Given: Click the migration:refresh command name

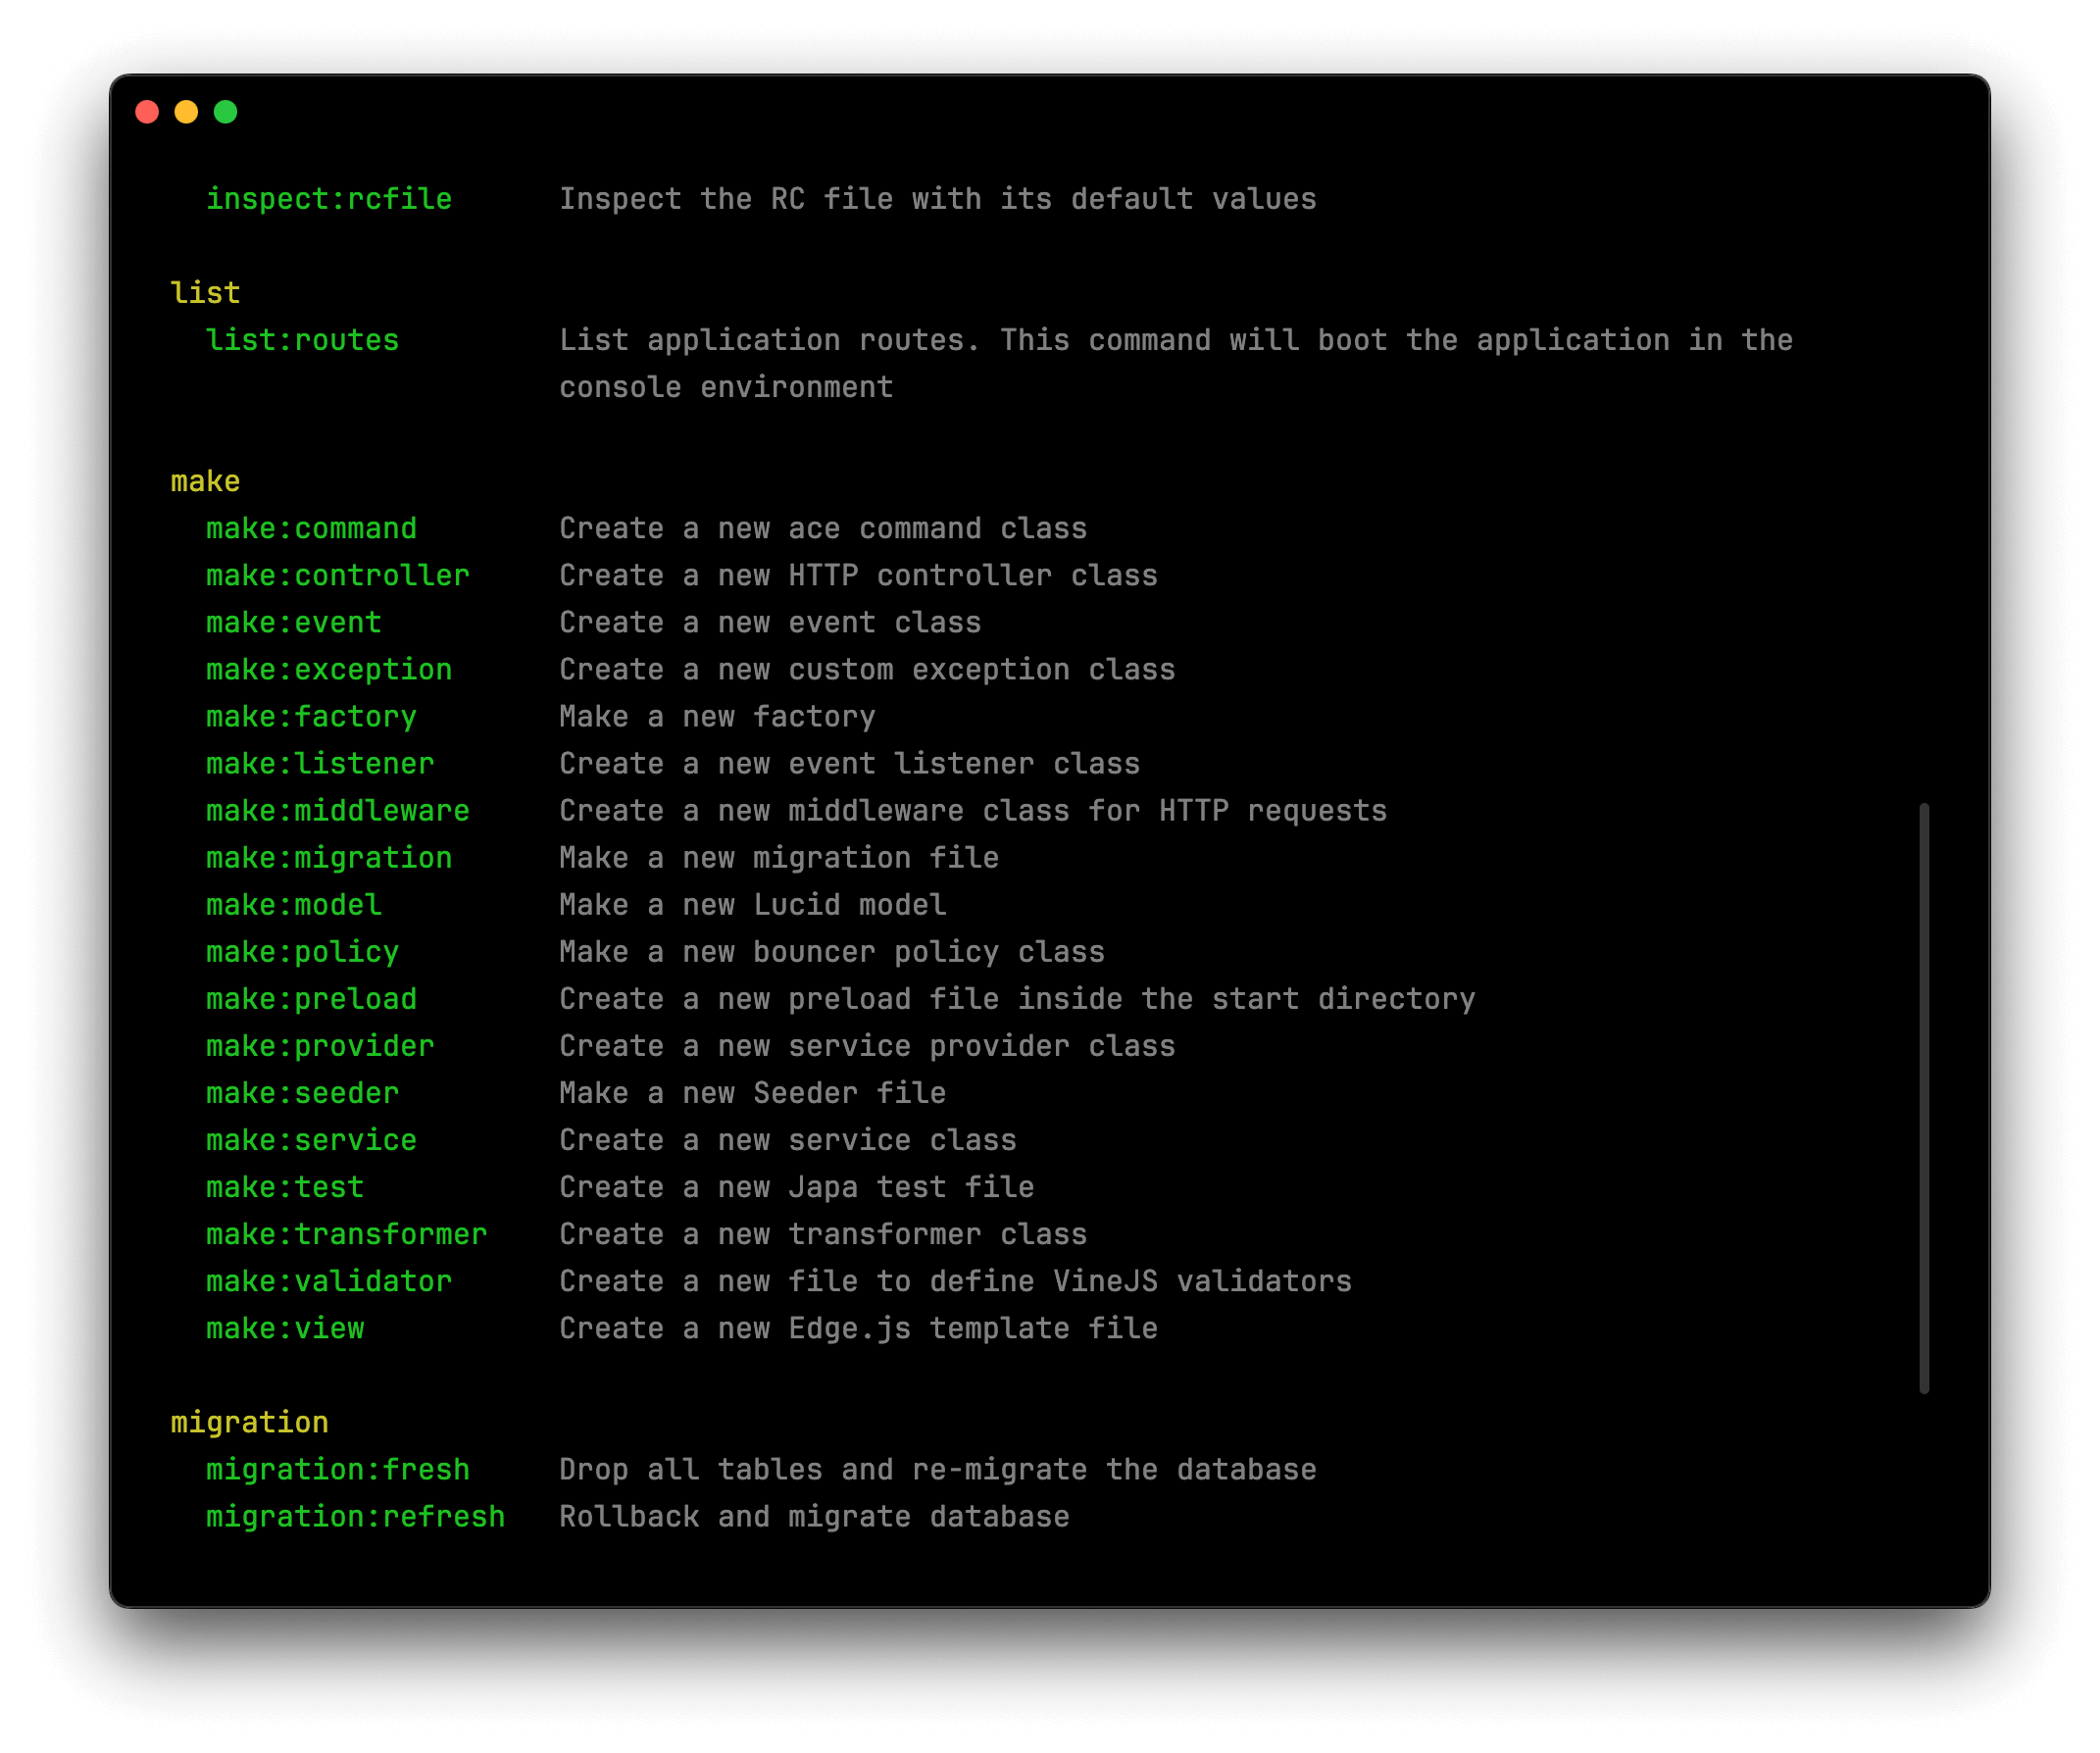Looking at the screenshot, I should pos(355,1516).
